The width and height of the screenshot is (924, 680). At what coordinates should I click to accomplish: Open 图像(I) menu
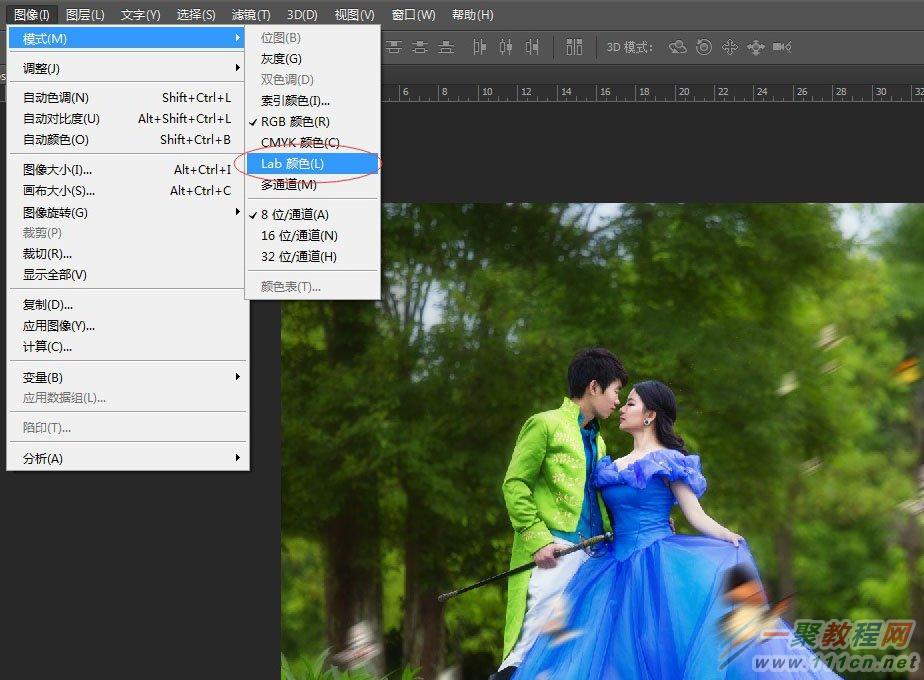click(31, 15)
